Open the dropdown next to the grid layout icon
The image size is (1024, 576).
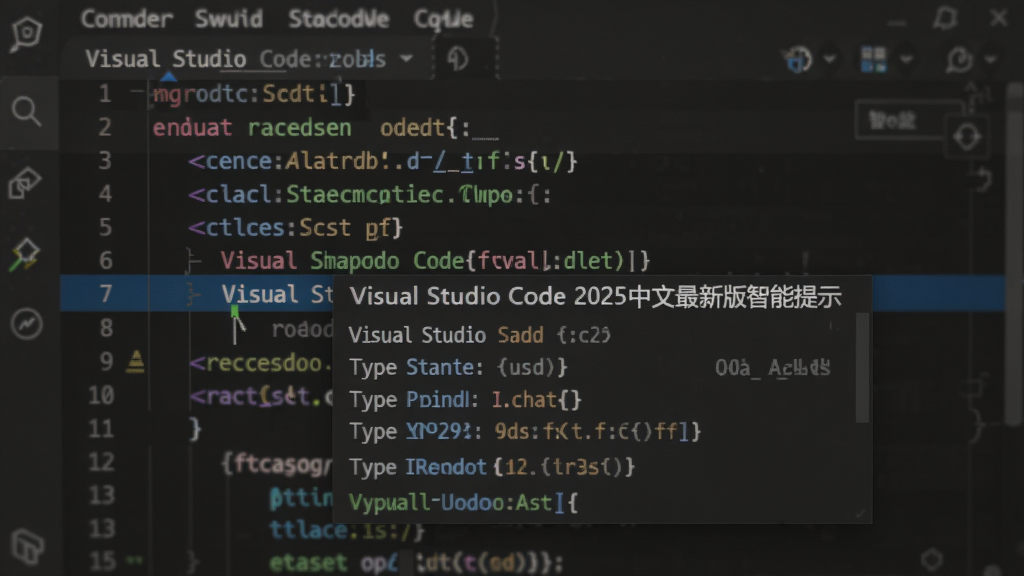906,59
